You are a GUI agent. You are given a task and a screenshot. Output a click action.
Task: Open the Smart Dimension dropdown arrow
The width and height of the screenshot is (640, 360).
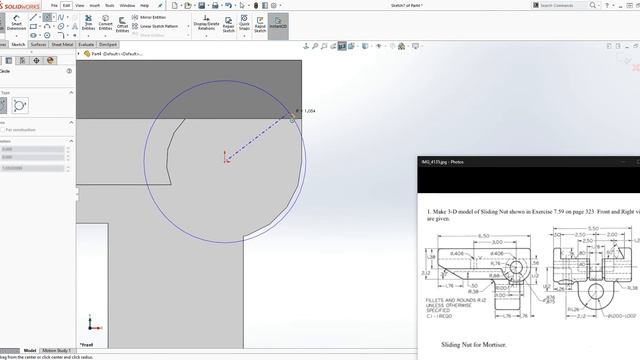pyautogui.click(x=16, y=36)
